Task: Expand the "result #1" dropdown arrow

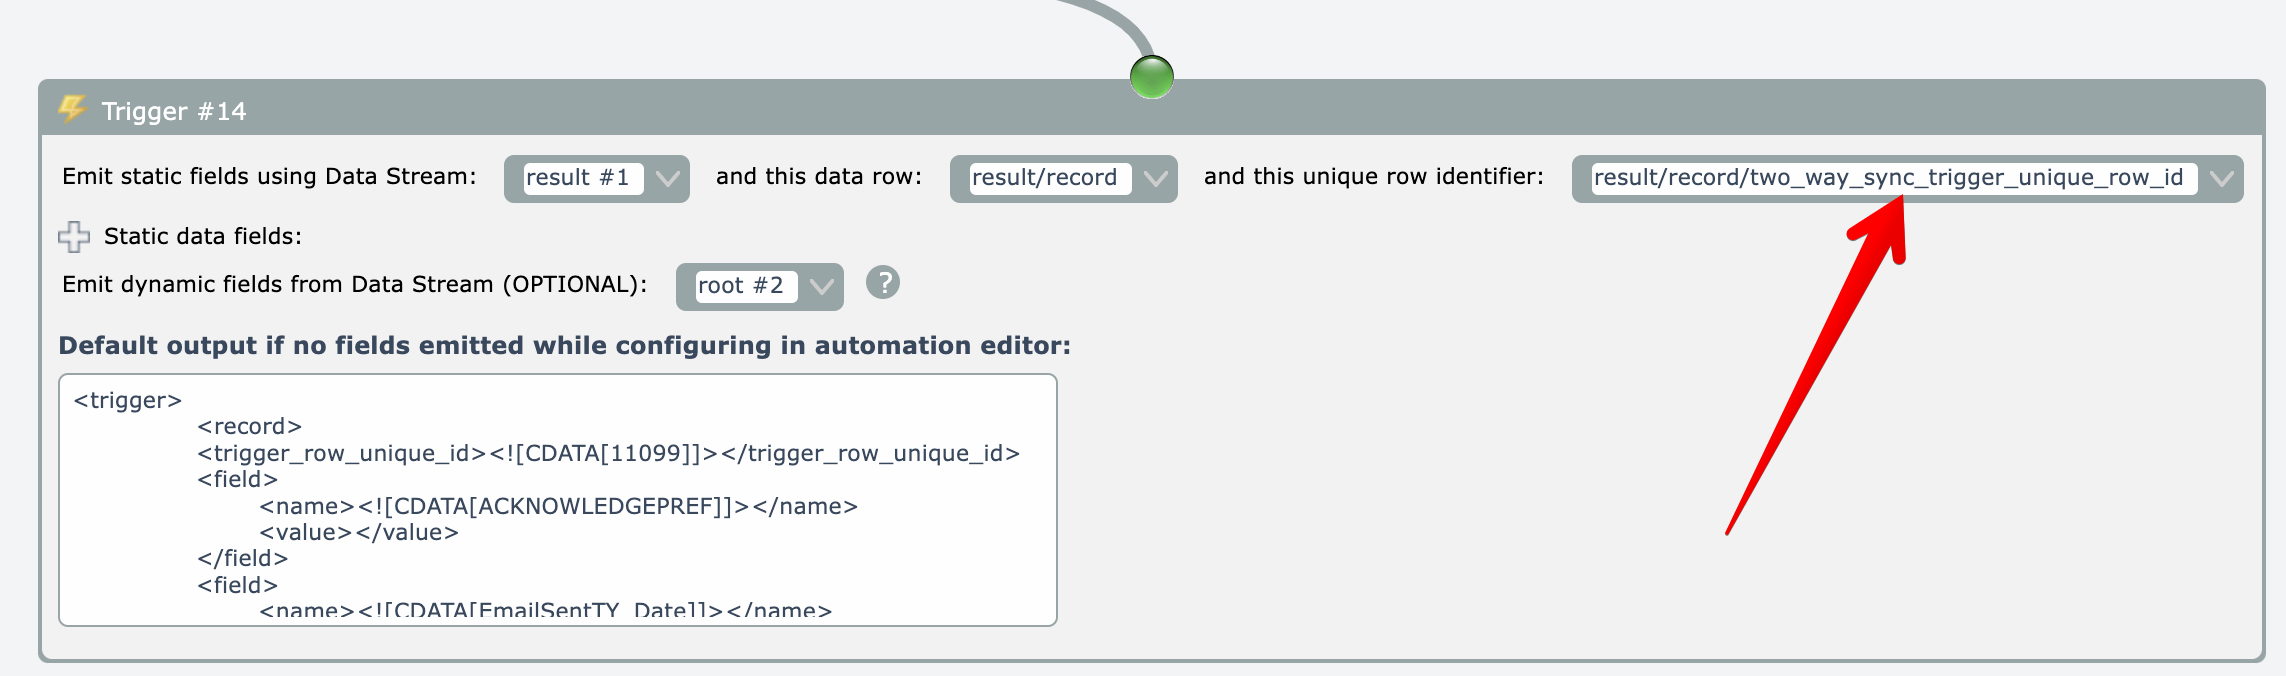Action: [x=667, y=179]
